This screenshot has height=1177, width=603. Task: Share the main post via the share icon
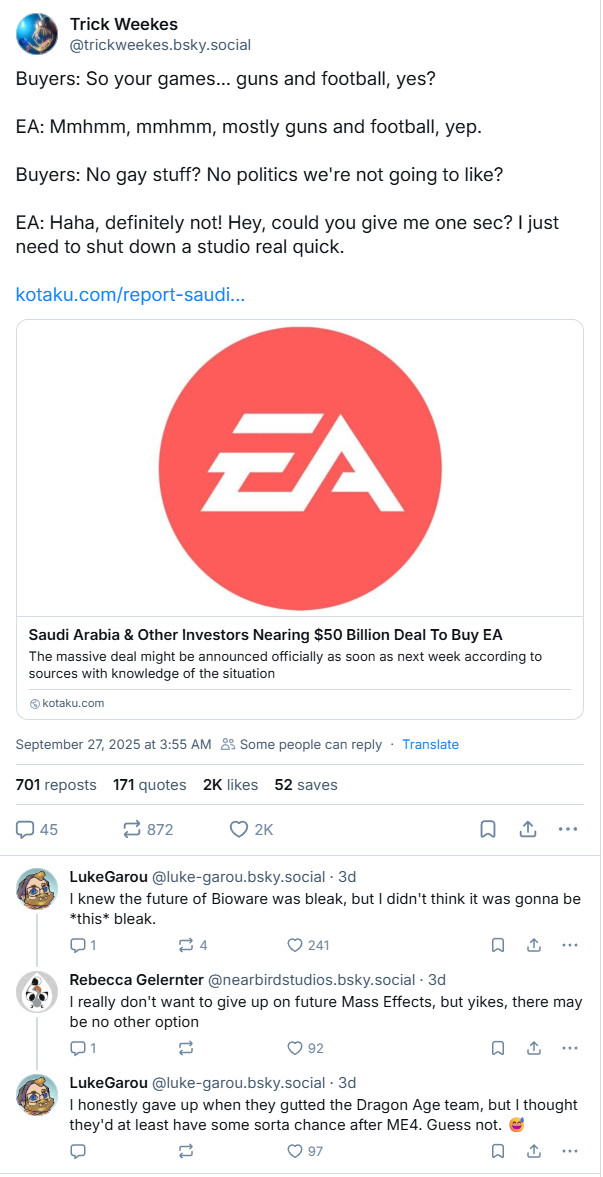click(x=528, y=826)
